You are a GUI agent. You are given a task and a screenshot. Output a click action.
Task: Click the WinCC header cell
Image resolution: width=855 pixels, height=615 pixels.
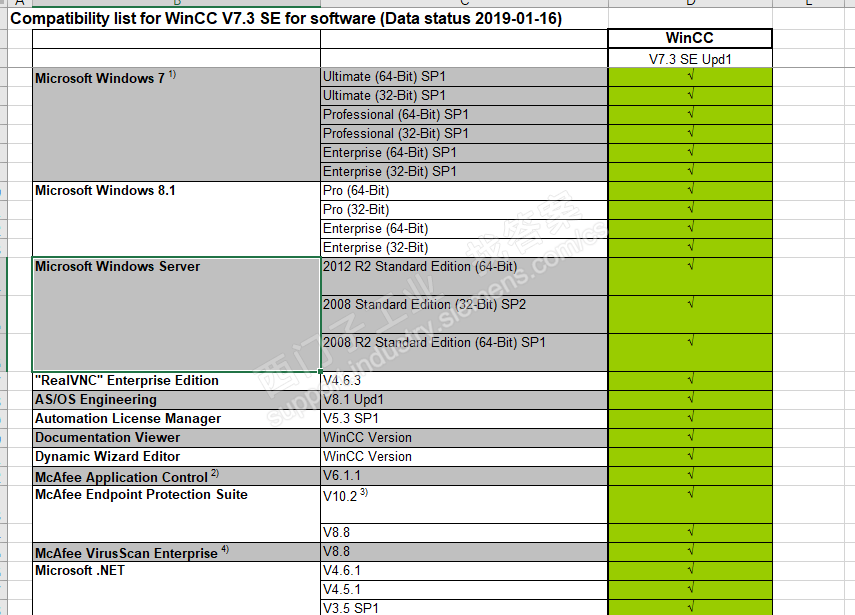coord(690,38)
